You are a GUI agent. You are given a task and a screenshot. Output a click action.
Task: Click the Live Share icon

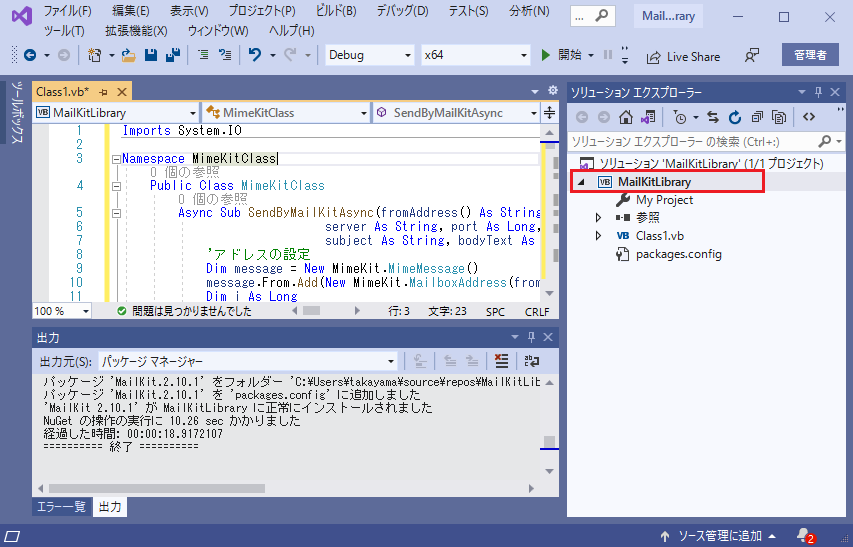pyautogui.click(x=653, y=57)
